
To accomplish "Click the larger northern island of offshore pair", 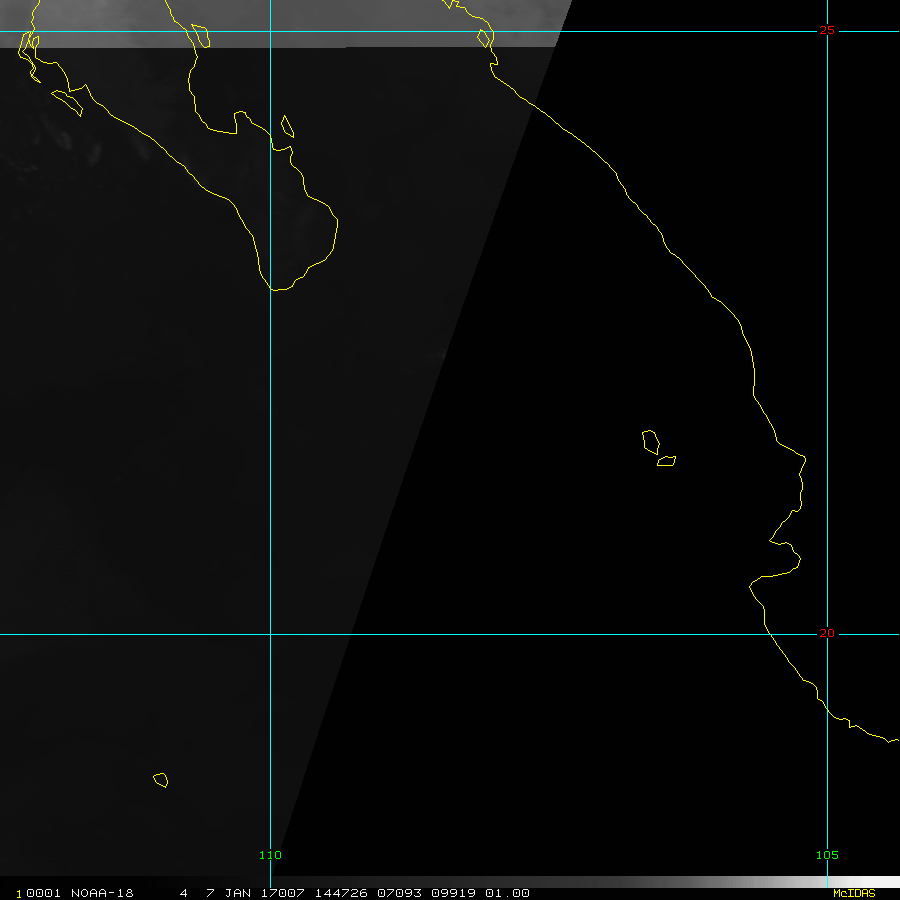I will pos(650,441).
